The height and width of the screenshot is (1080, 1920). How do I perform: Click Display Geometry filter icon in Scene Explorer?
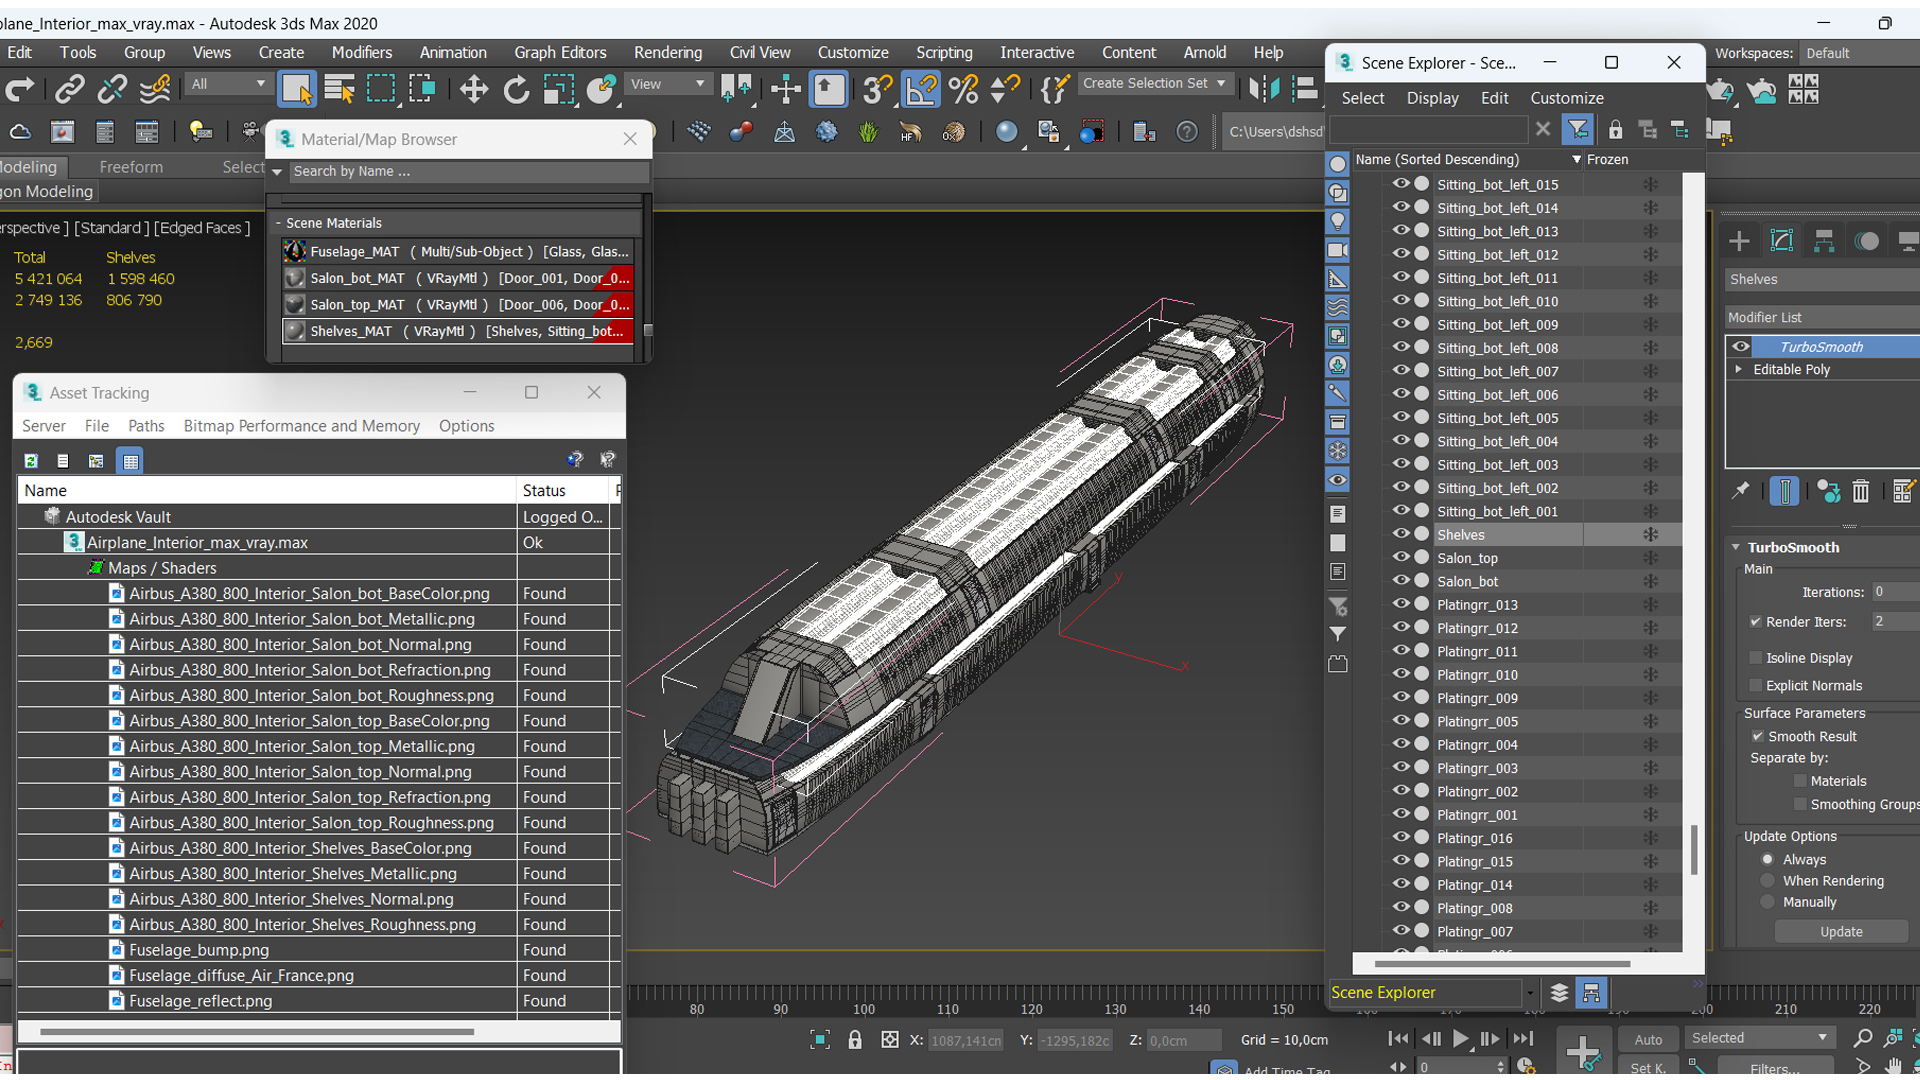click(x=1337, y=164)
